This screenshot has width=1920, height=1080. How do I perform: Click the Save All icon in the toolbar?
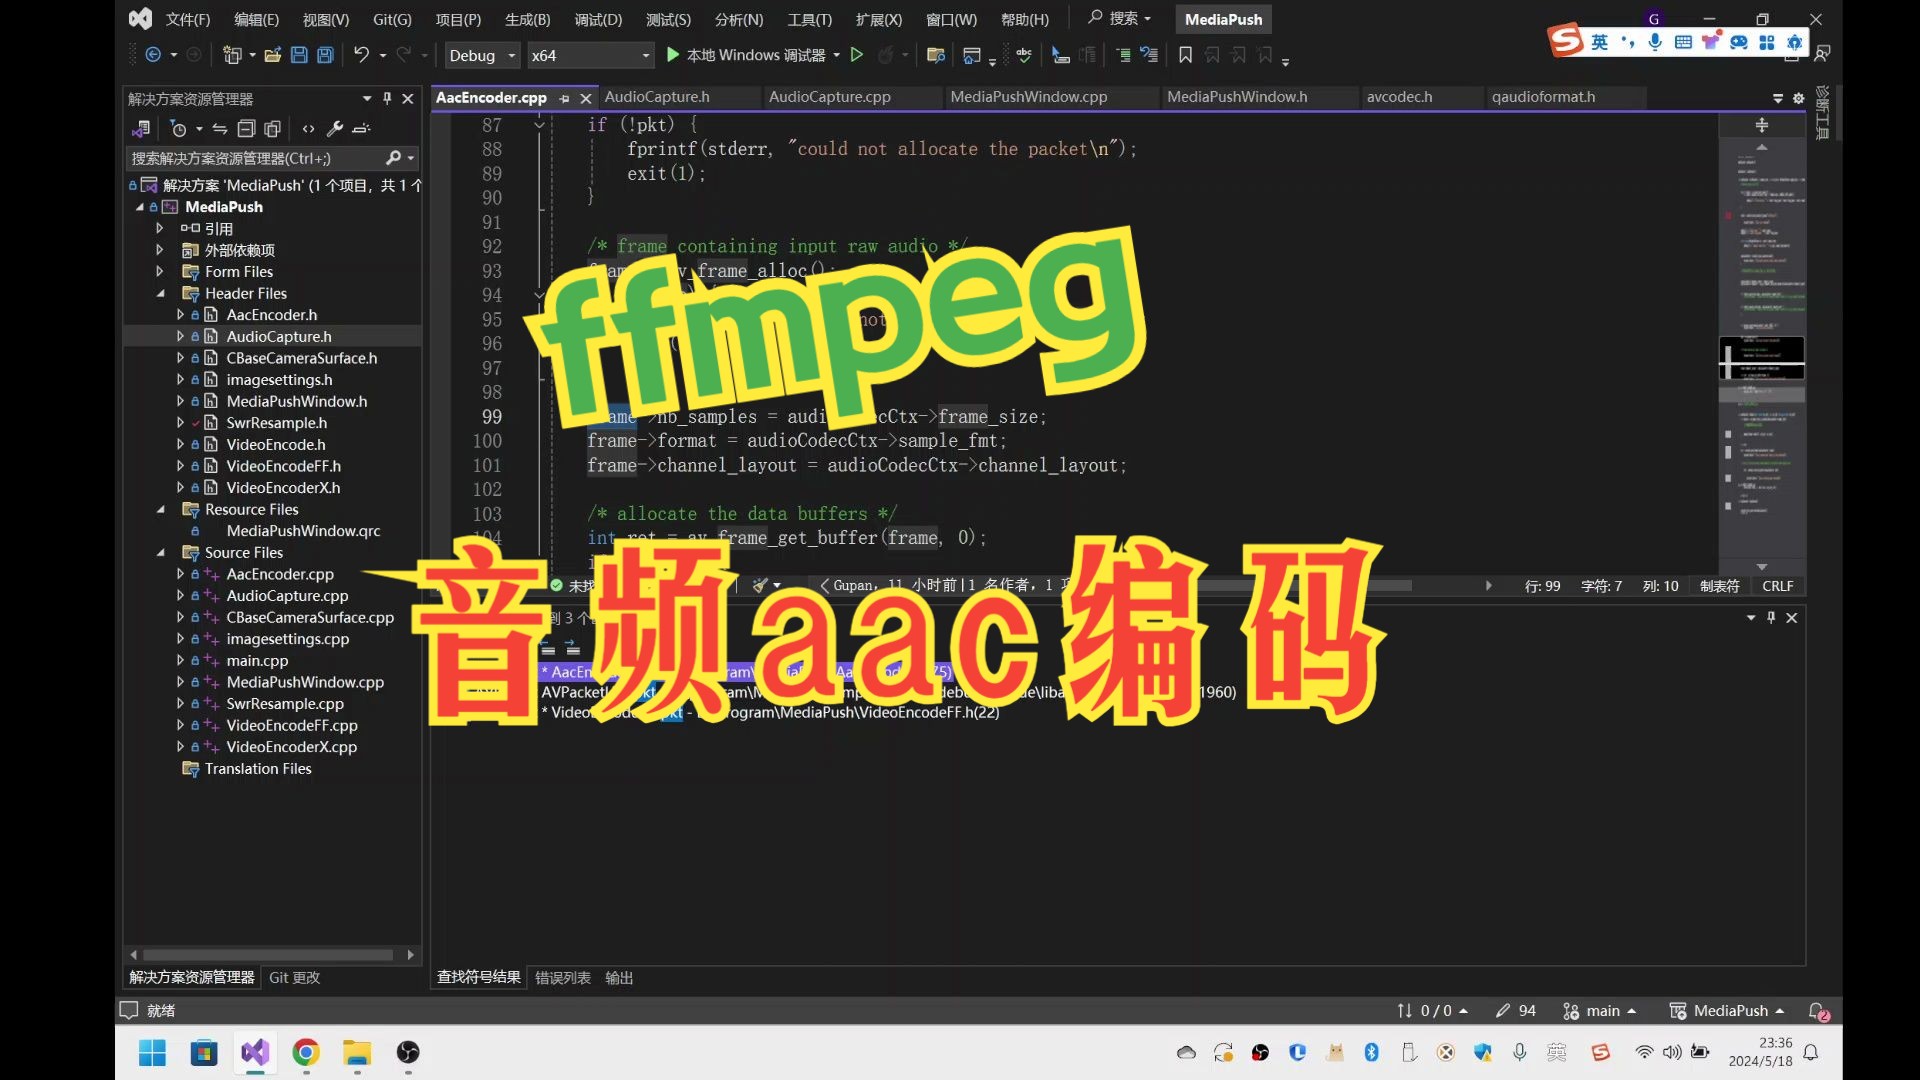point(325,55)
